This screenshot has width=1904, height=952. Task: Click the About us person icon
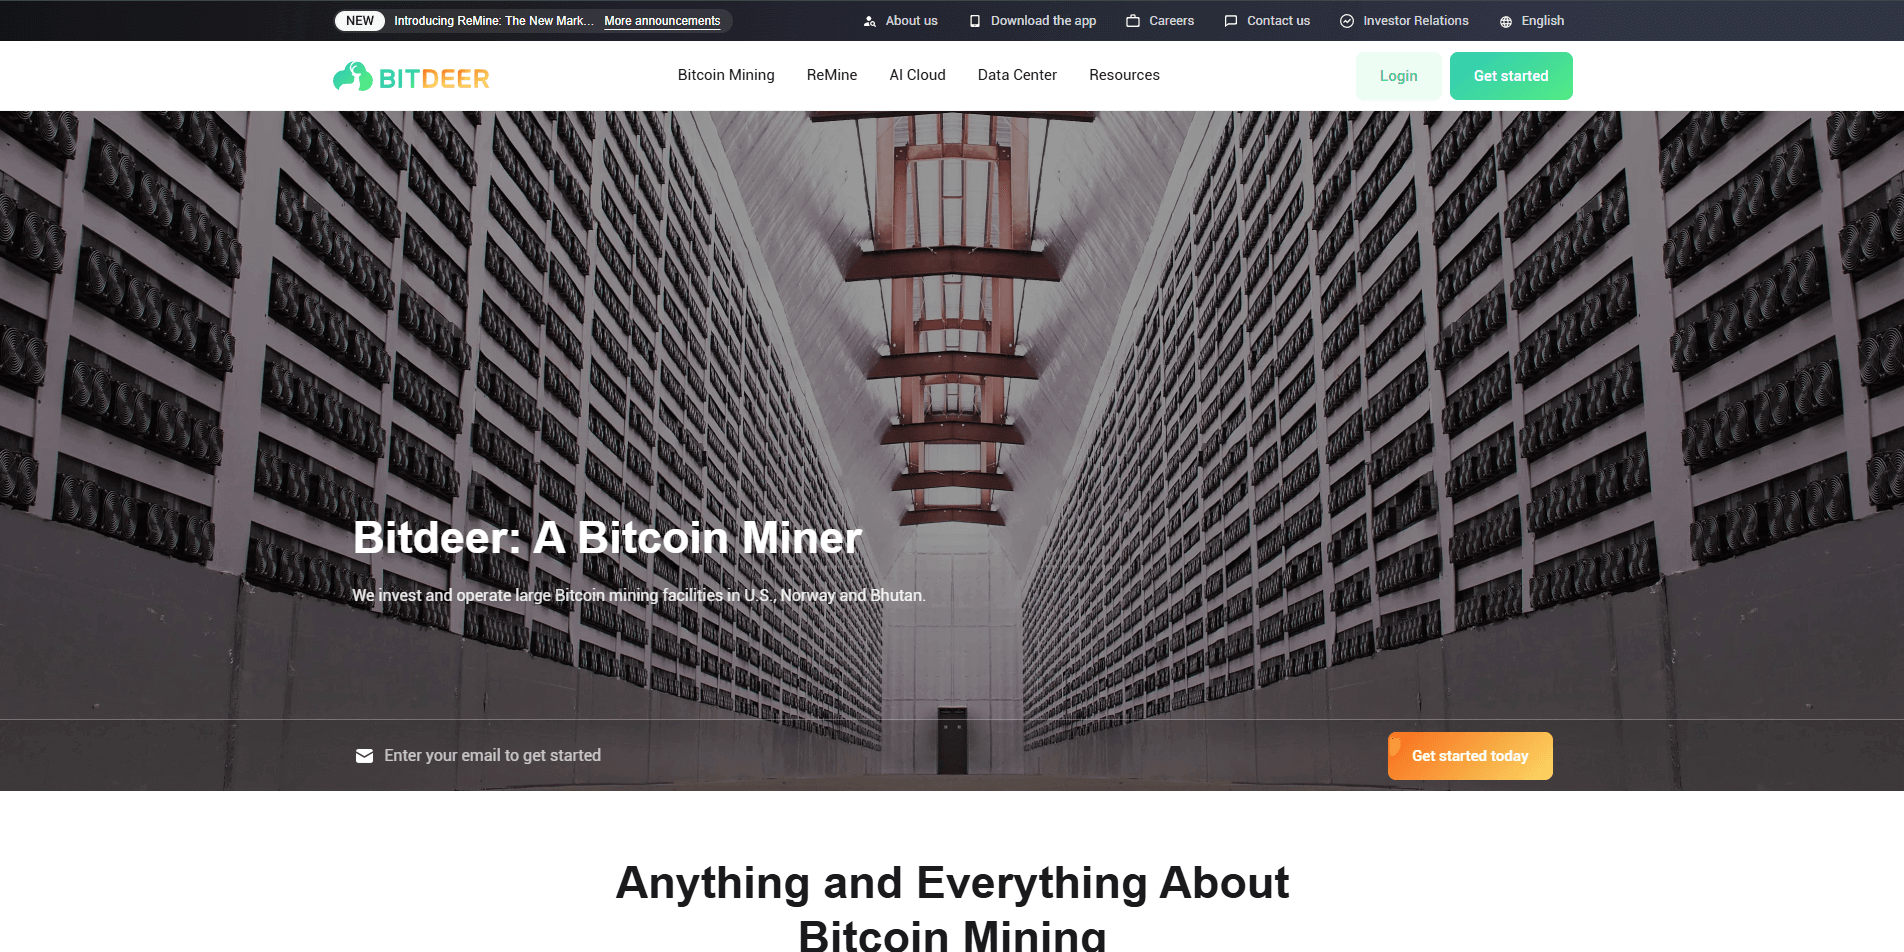coord(870,21)
